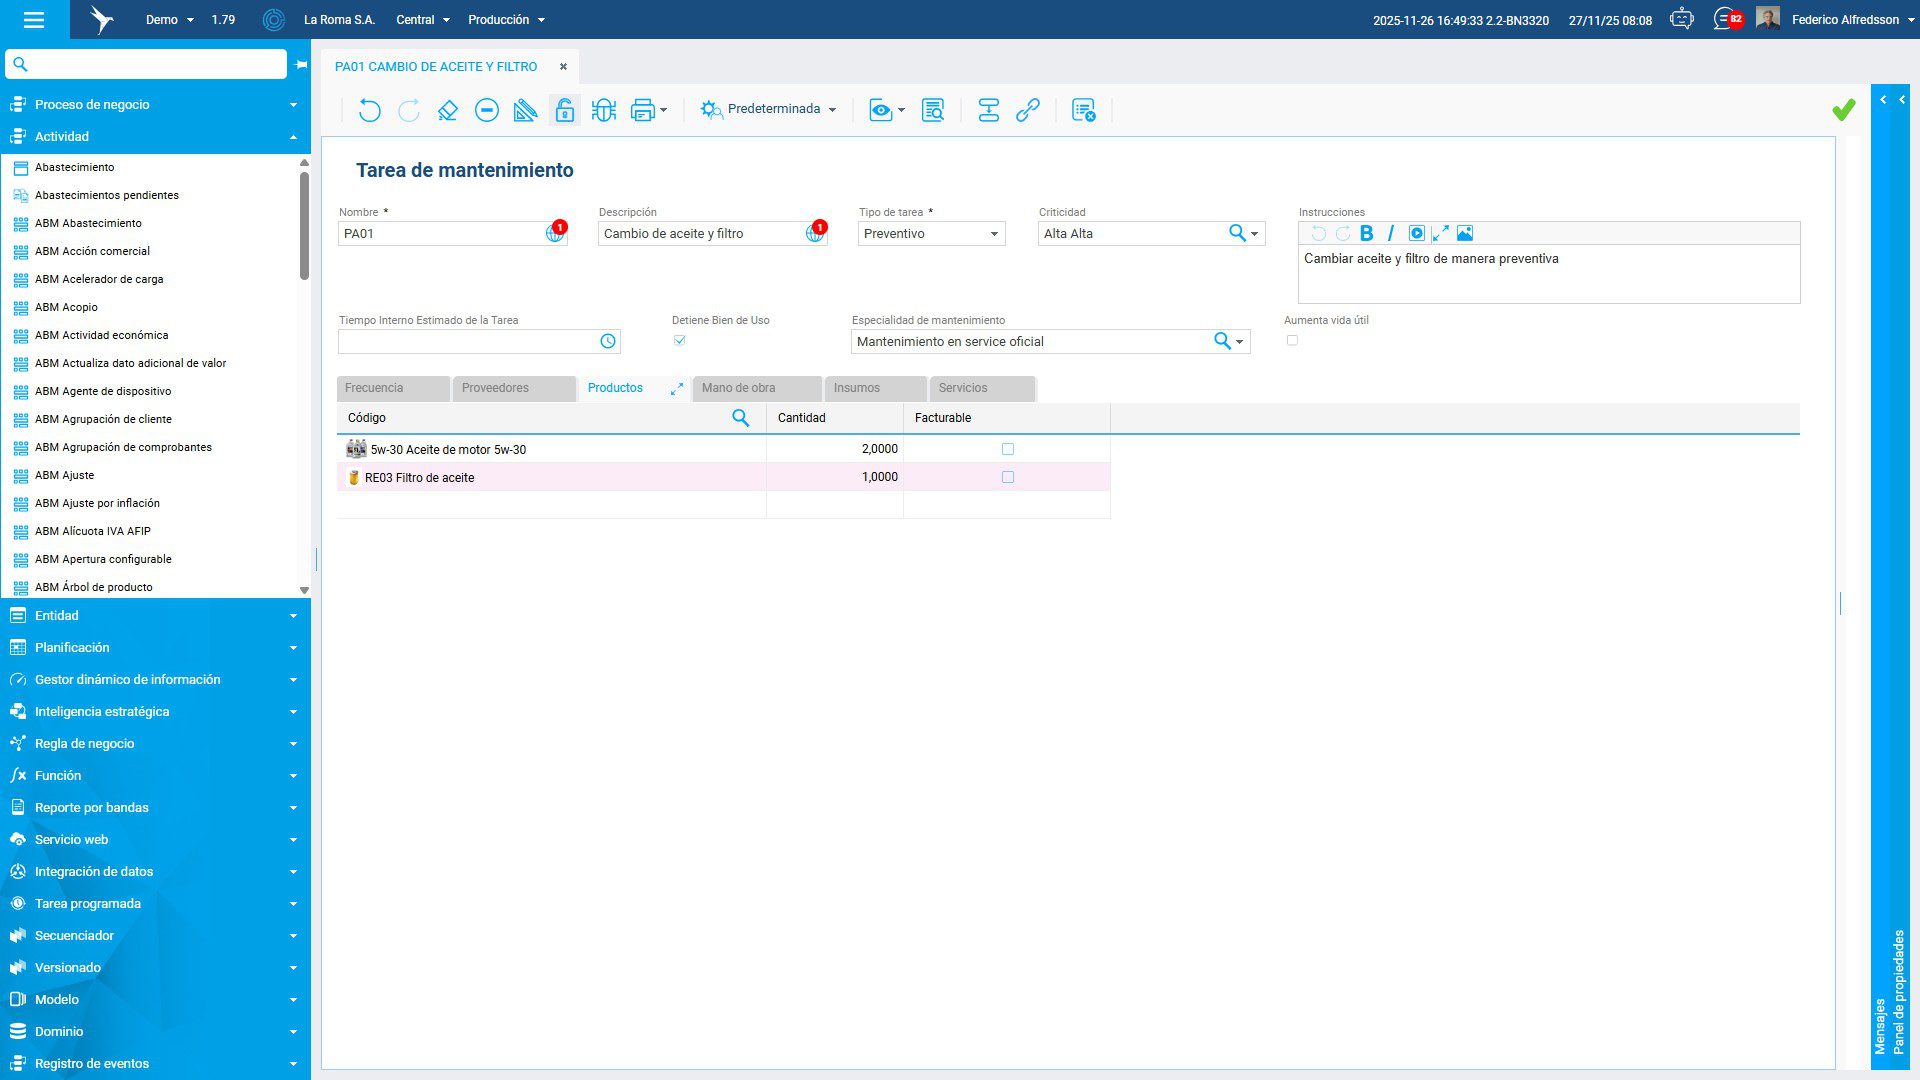
Task: Enable Aumenta vida útil checkbox
Action: [1292, 341]
